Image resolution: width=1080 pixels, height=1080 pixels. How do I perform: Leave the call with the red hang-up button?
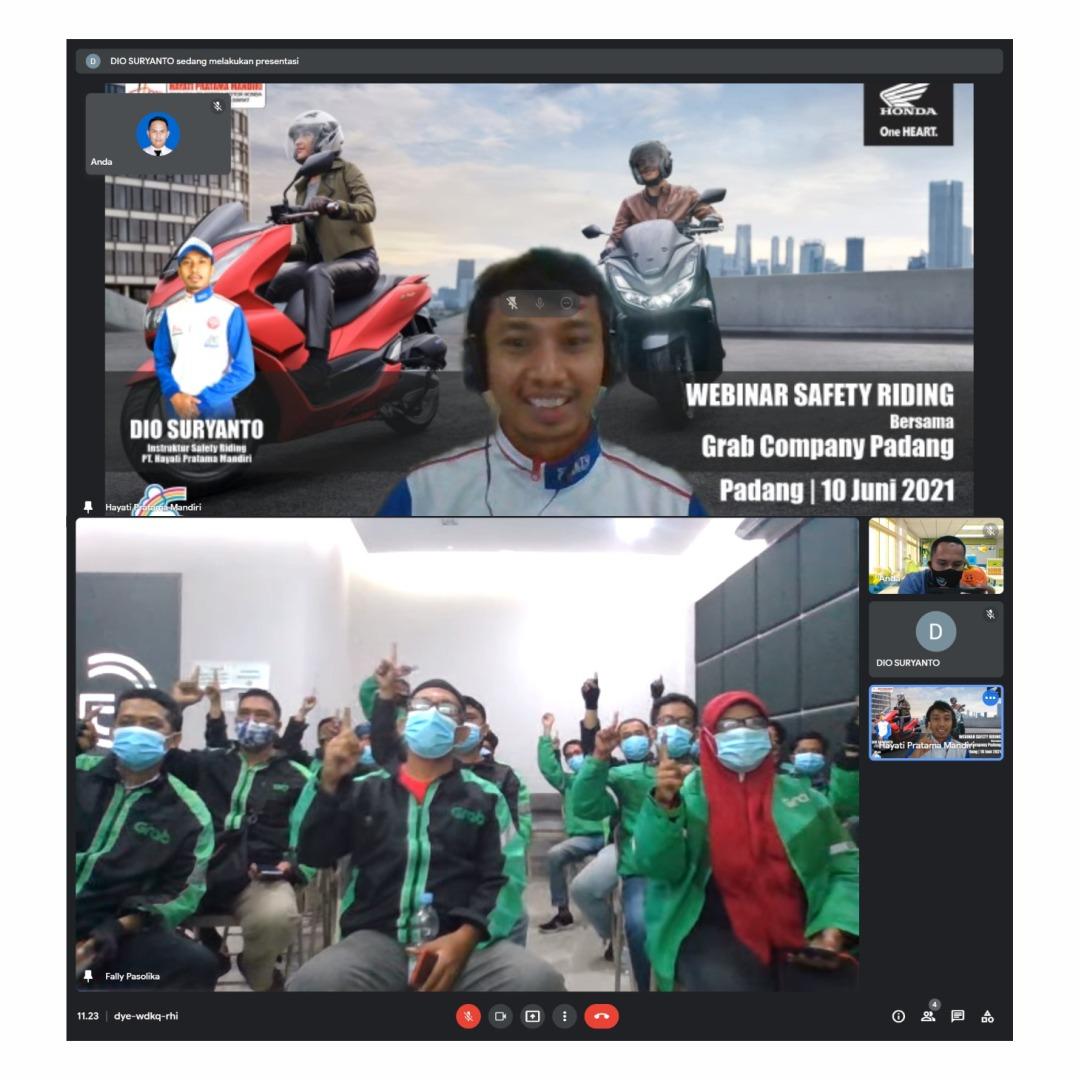(x=601, y=1016)
